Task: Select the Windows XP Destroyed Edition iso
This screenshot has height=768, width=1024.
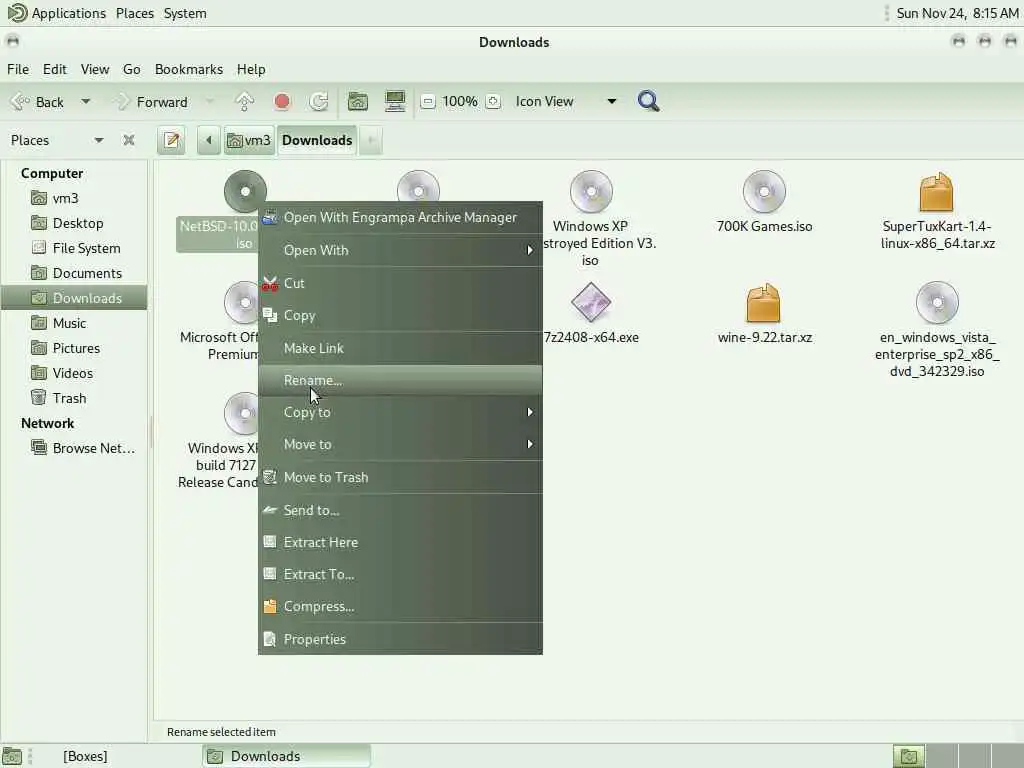Action: (x=591, y=191)
